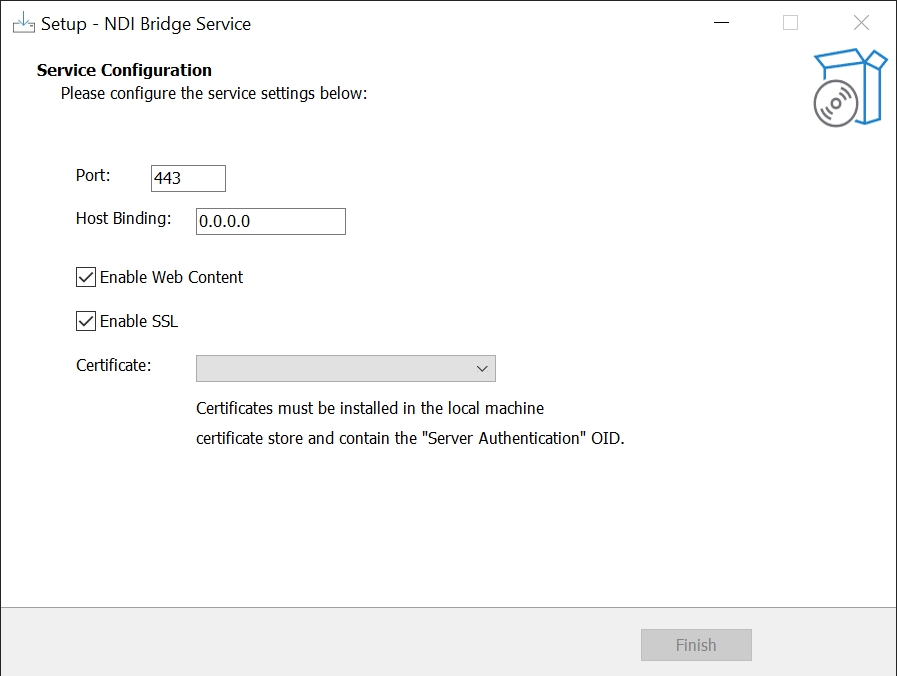Image resolution: width=897 pixels, height=676 pixels.
Task: Click the "Server Authentication" OID note text
Action: (x=410, y=438)
